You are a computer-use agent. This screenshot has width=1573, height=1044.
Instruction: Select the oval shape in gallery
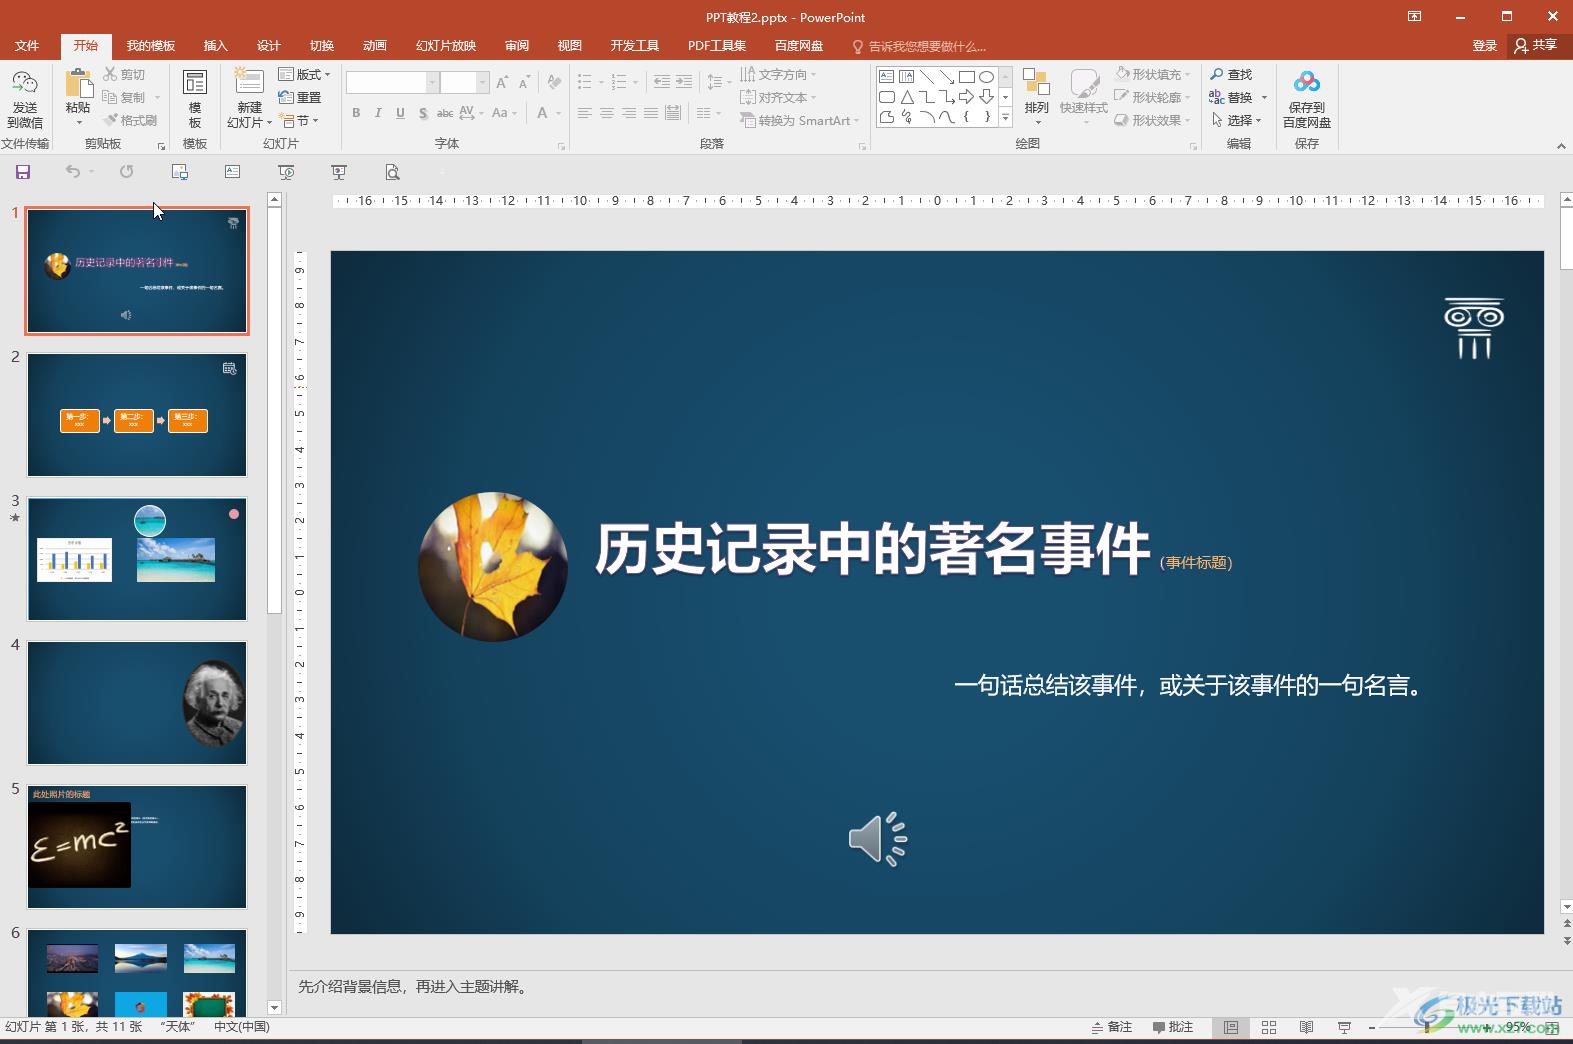tap(986, 77)
